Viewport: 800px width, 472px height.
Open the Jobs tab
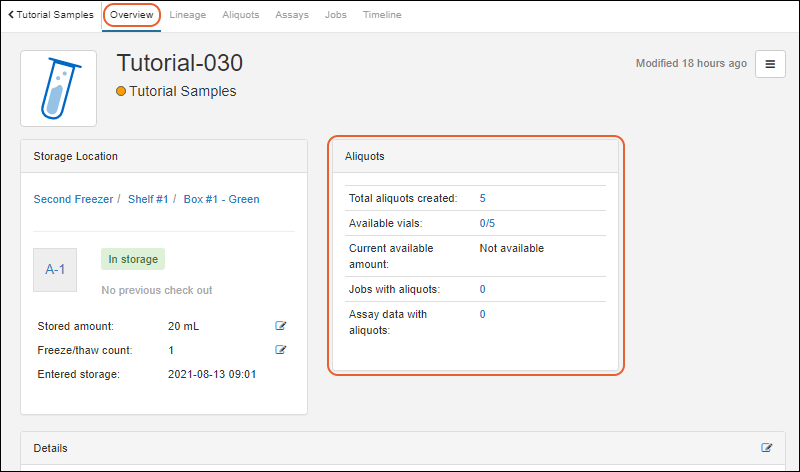point(336,15)
